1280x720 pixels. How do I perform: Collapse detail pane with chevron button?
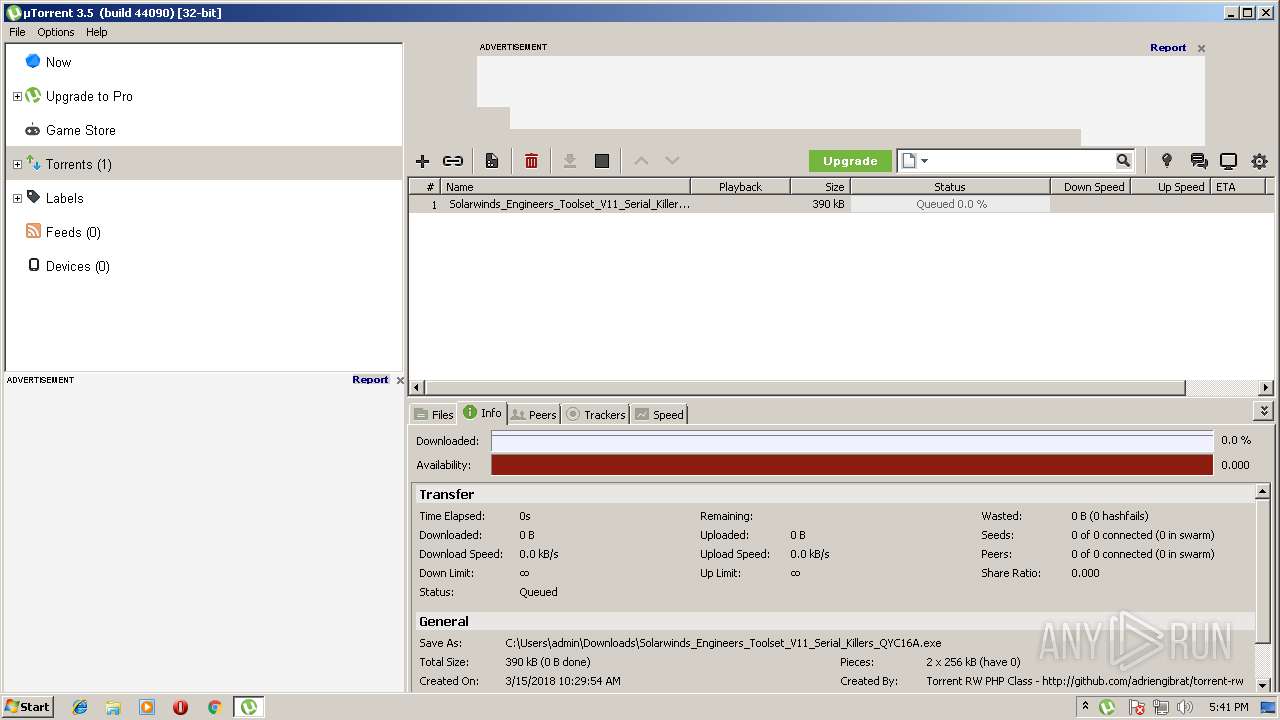[x=1264, y=411]
